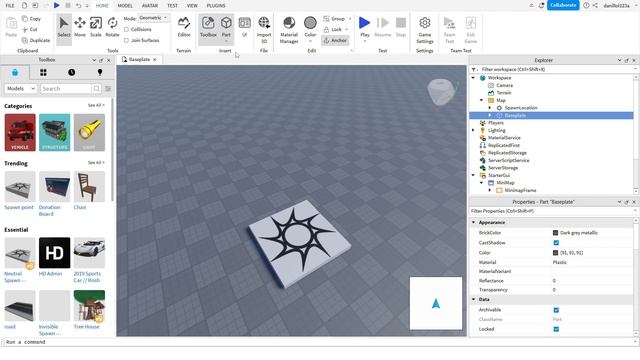
Task: Click the Stop test button
Action: coord(401,28)
